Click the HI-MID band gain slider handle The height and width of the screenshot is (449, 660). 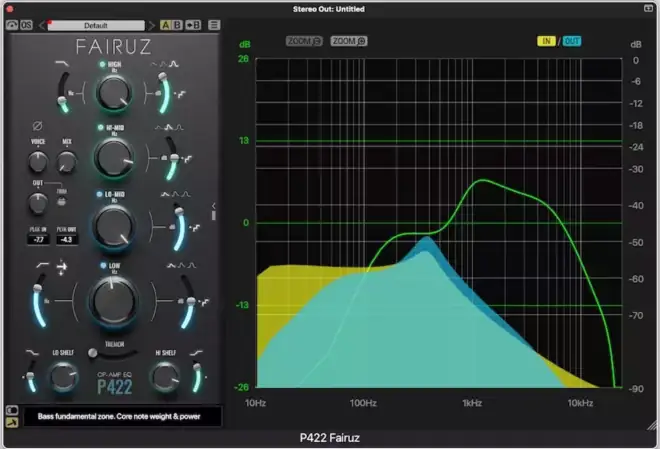pos(174,158)
